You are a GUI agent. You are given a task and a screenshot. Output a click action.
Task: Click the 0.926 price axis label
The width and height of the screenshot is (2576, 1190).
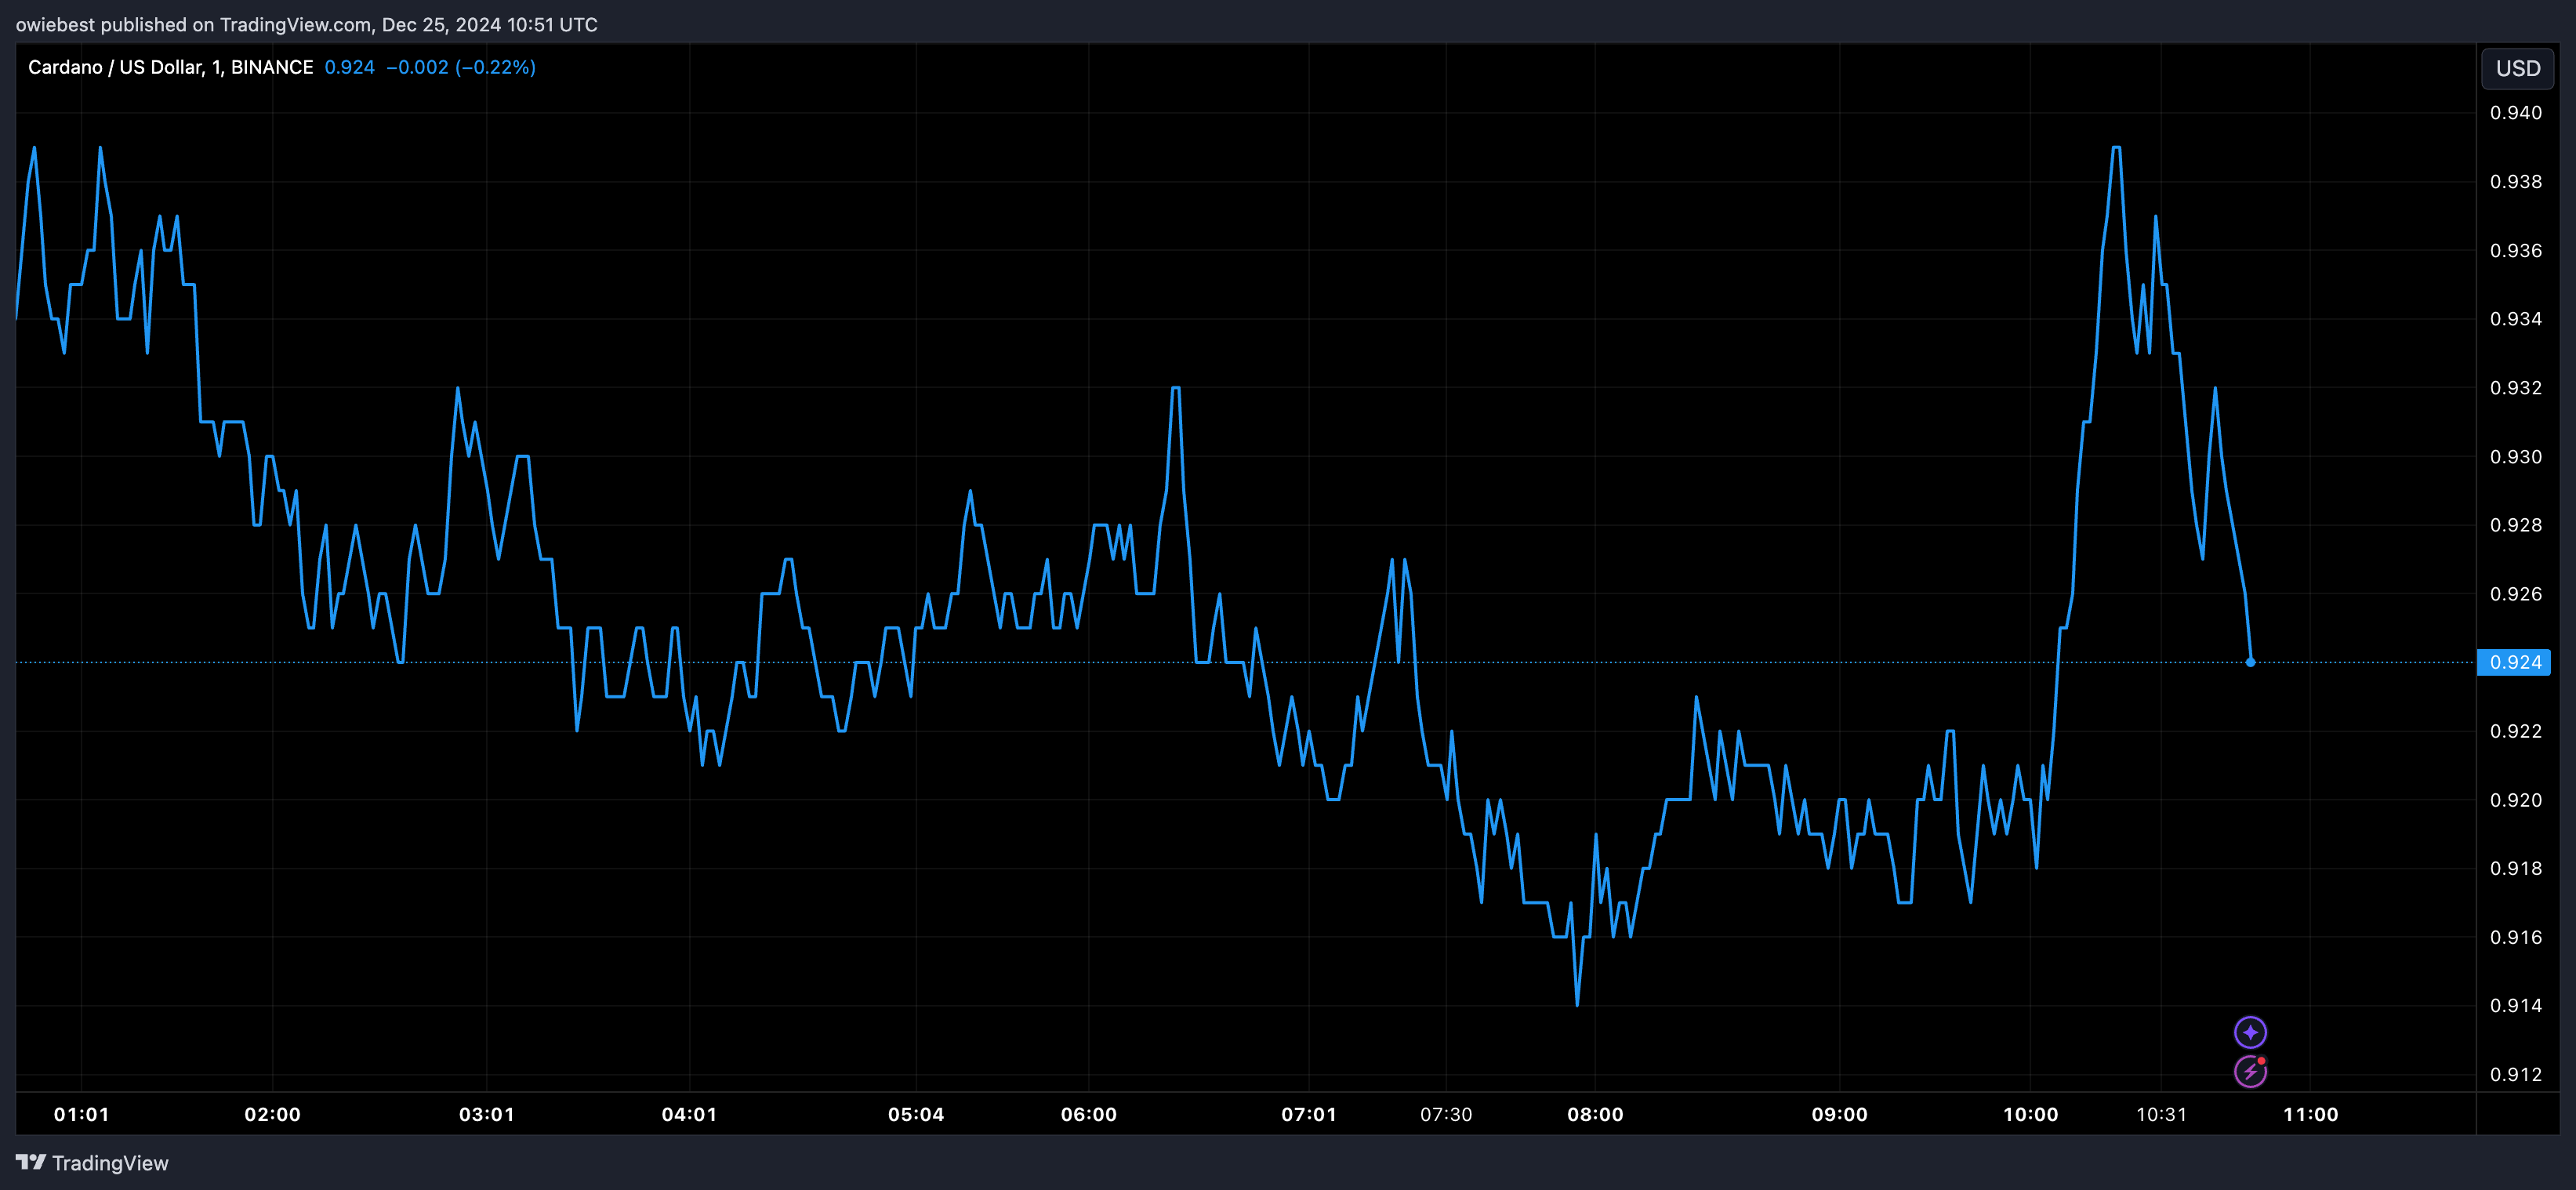[2515, 594]
